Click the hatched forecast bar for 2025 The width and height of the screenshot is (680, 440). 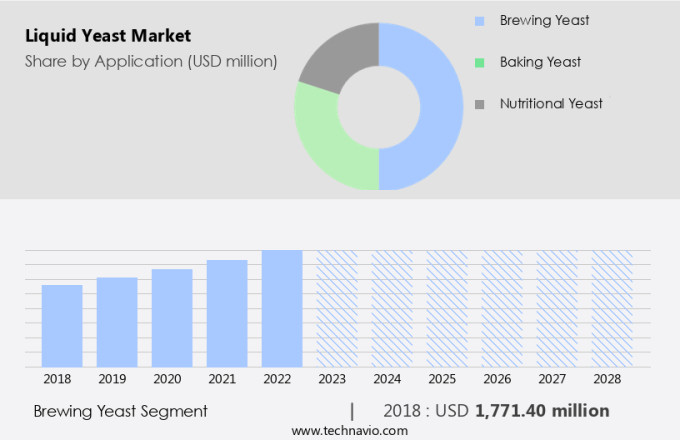coord(447,308)
